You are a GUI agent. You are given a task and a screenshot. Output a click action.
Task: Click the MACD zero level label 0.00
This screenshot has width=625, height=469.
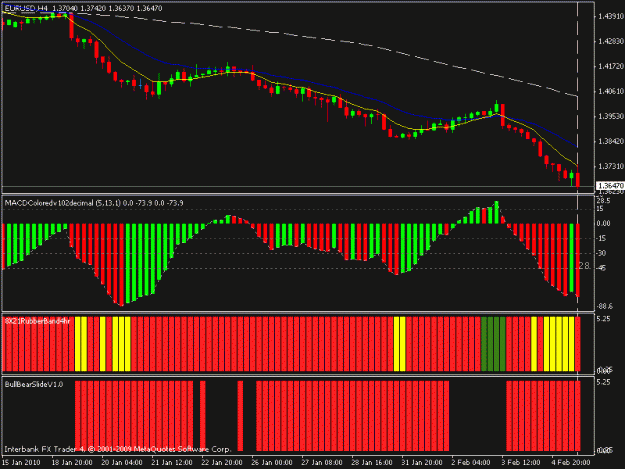tap(604, 223)
